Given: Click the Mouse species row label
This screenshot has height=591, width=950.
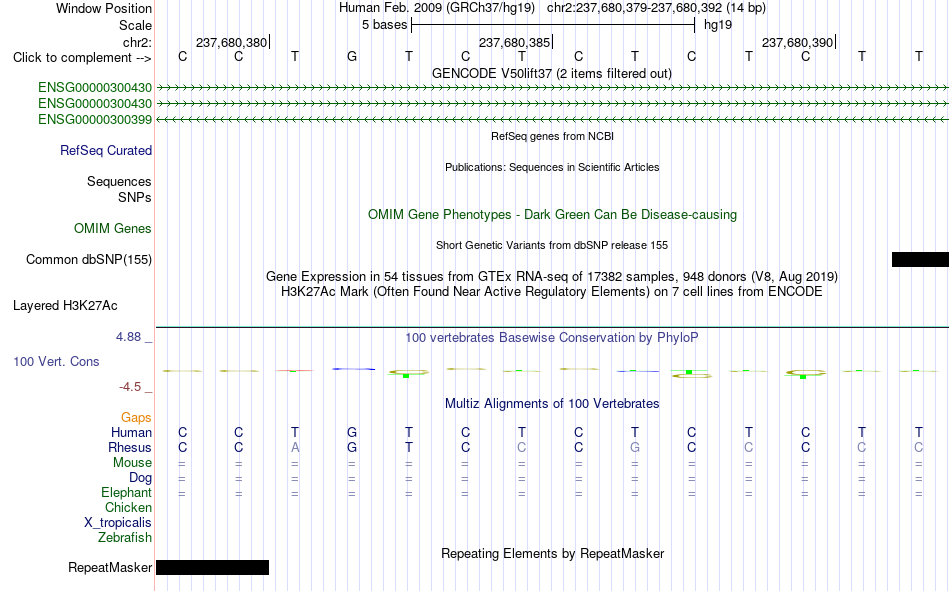Looking at the screenshot, I should coord(132,462).
